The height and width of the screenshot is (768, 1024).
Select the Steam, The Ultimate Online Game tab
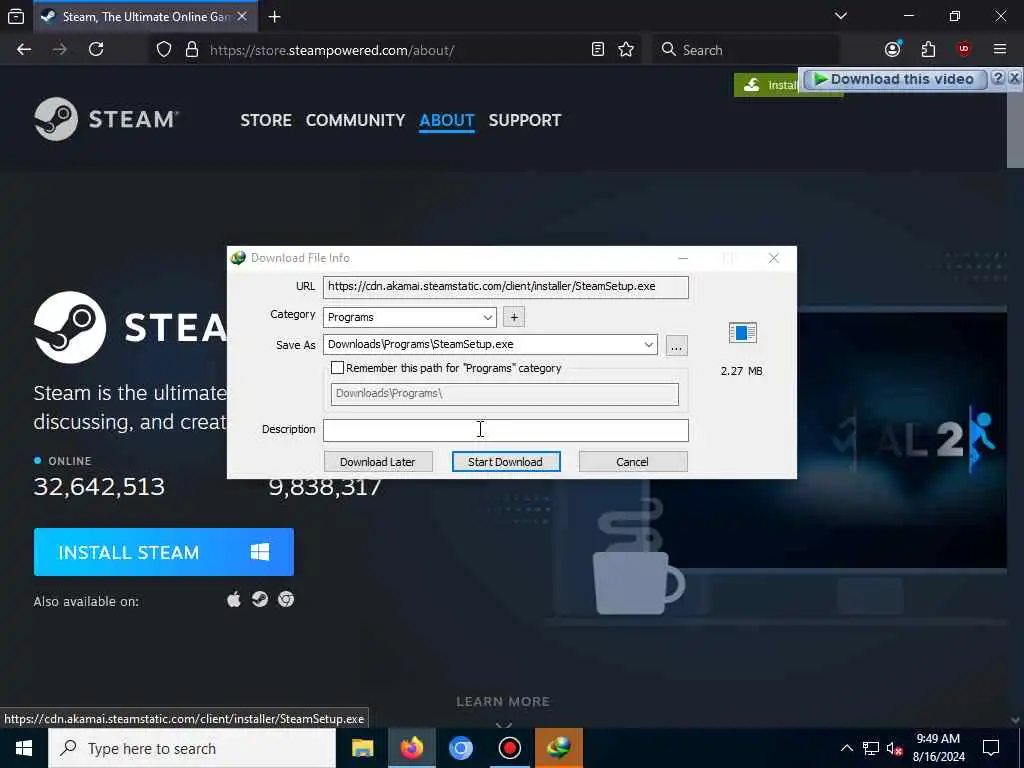[x=145, y=16]
